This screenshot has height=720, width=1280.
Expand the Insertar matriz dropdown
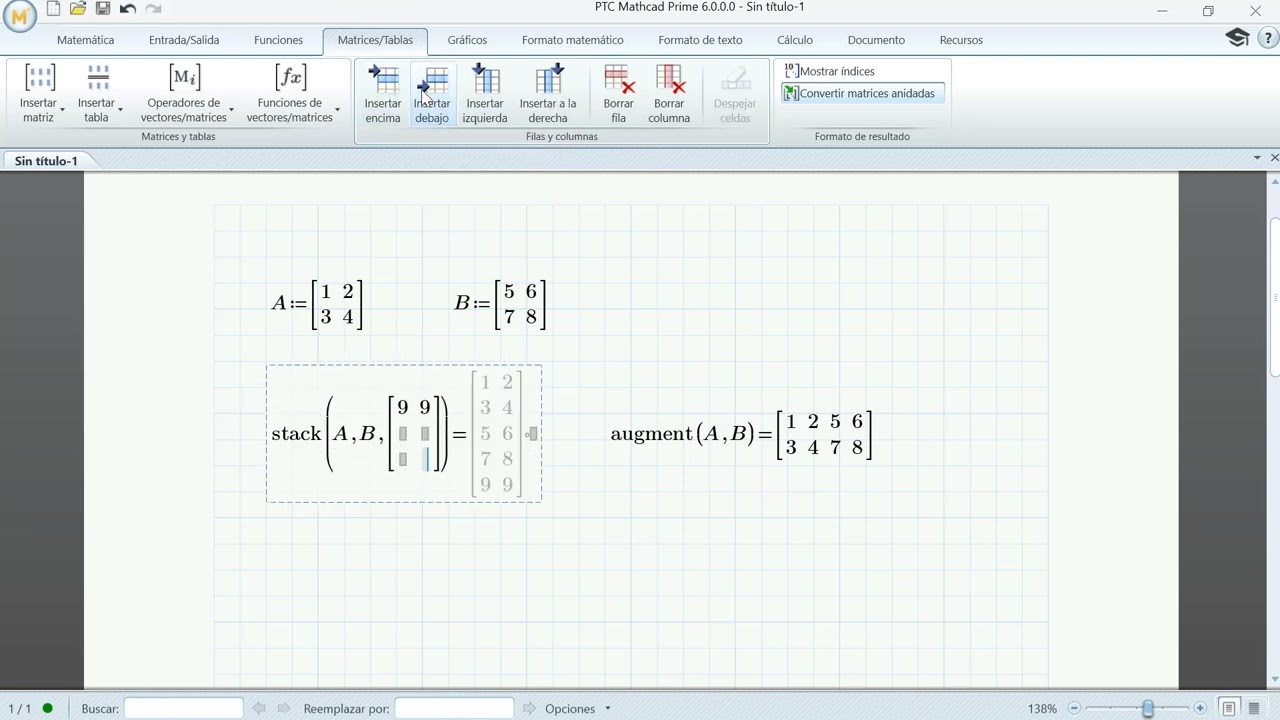(62, 109)
